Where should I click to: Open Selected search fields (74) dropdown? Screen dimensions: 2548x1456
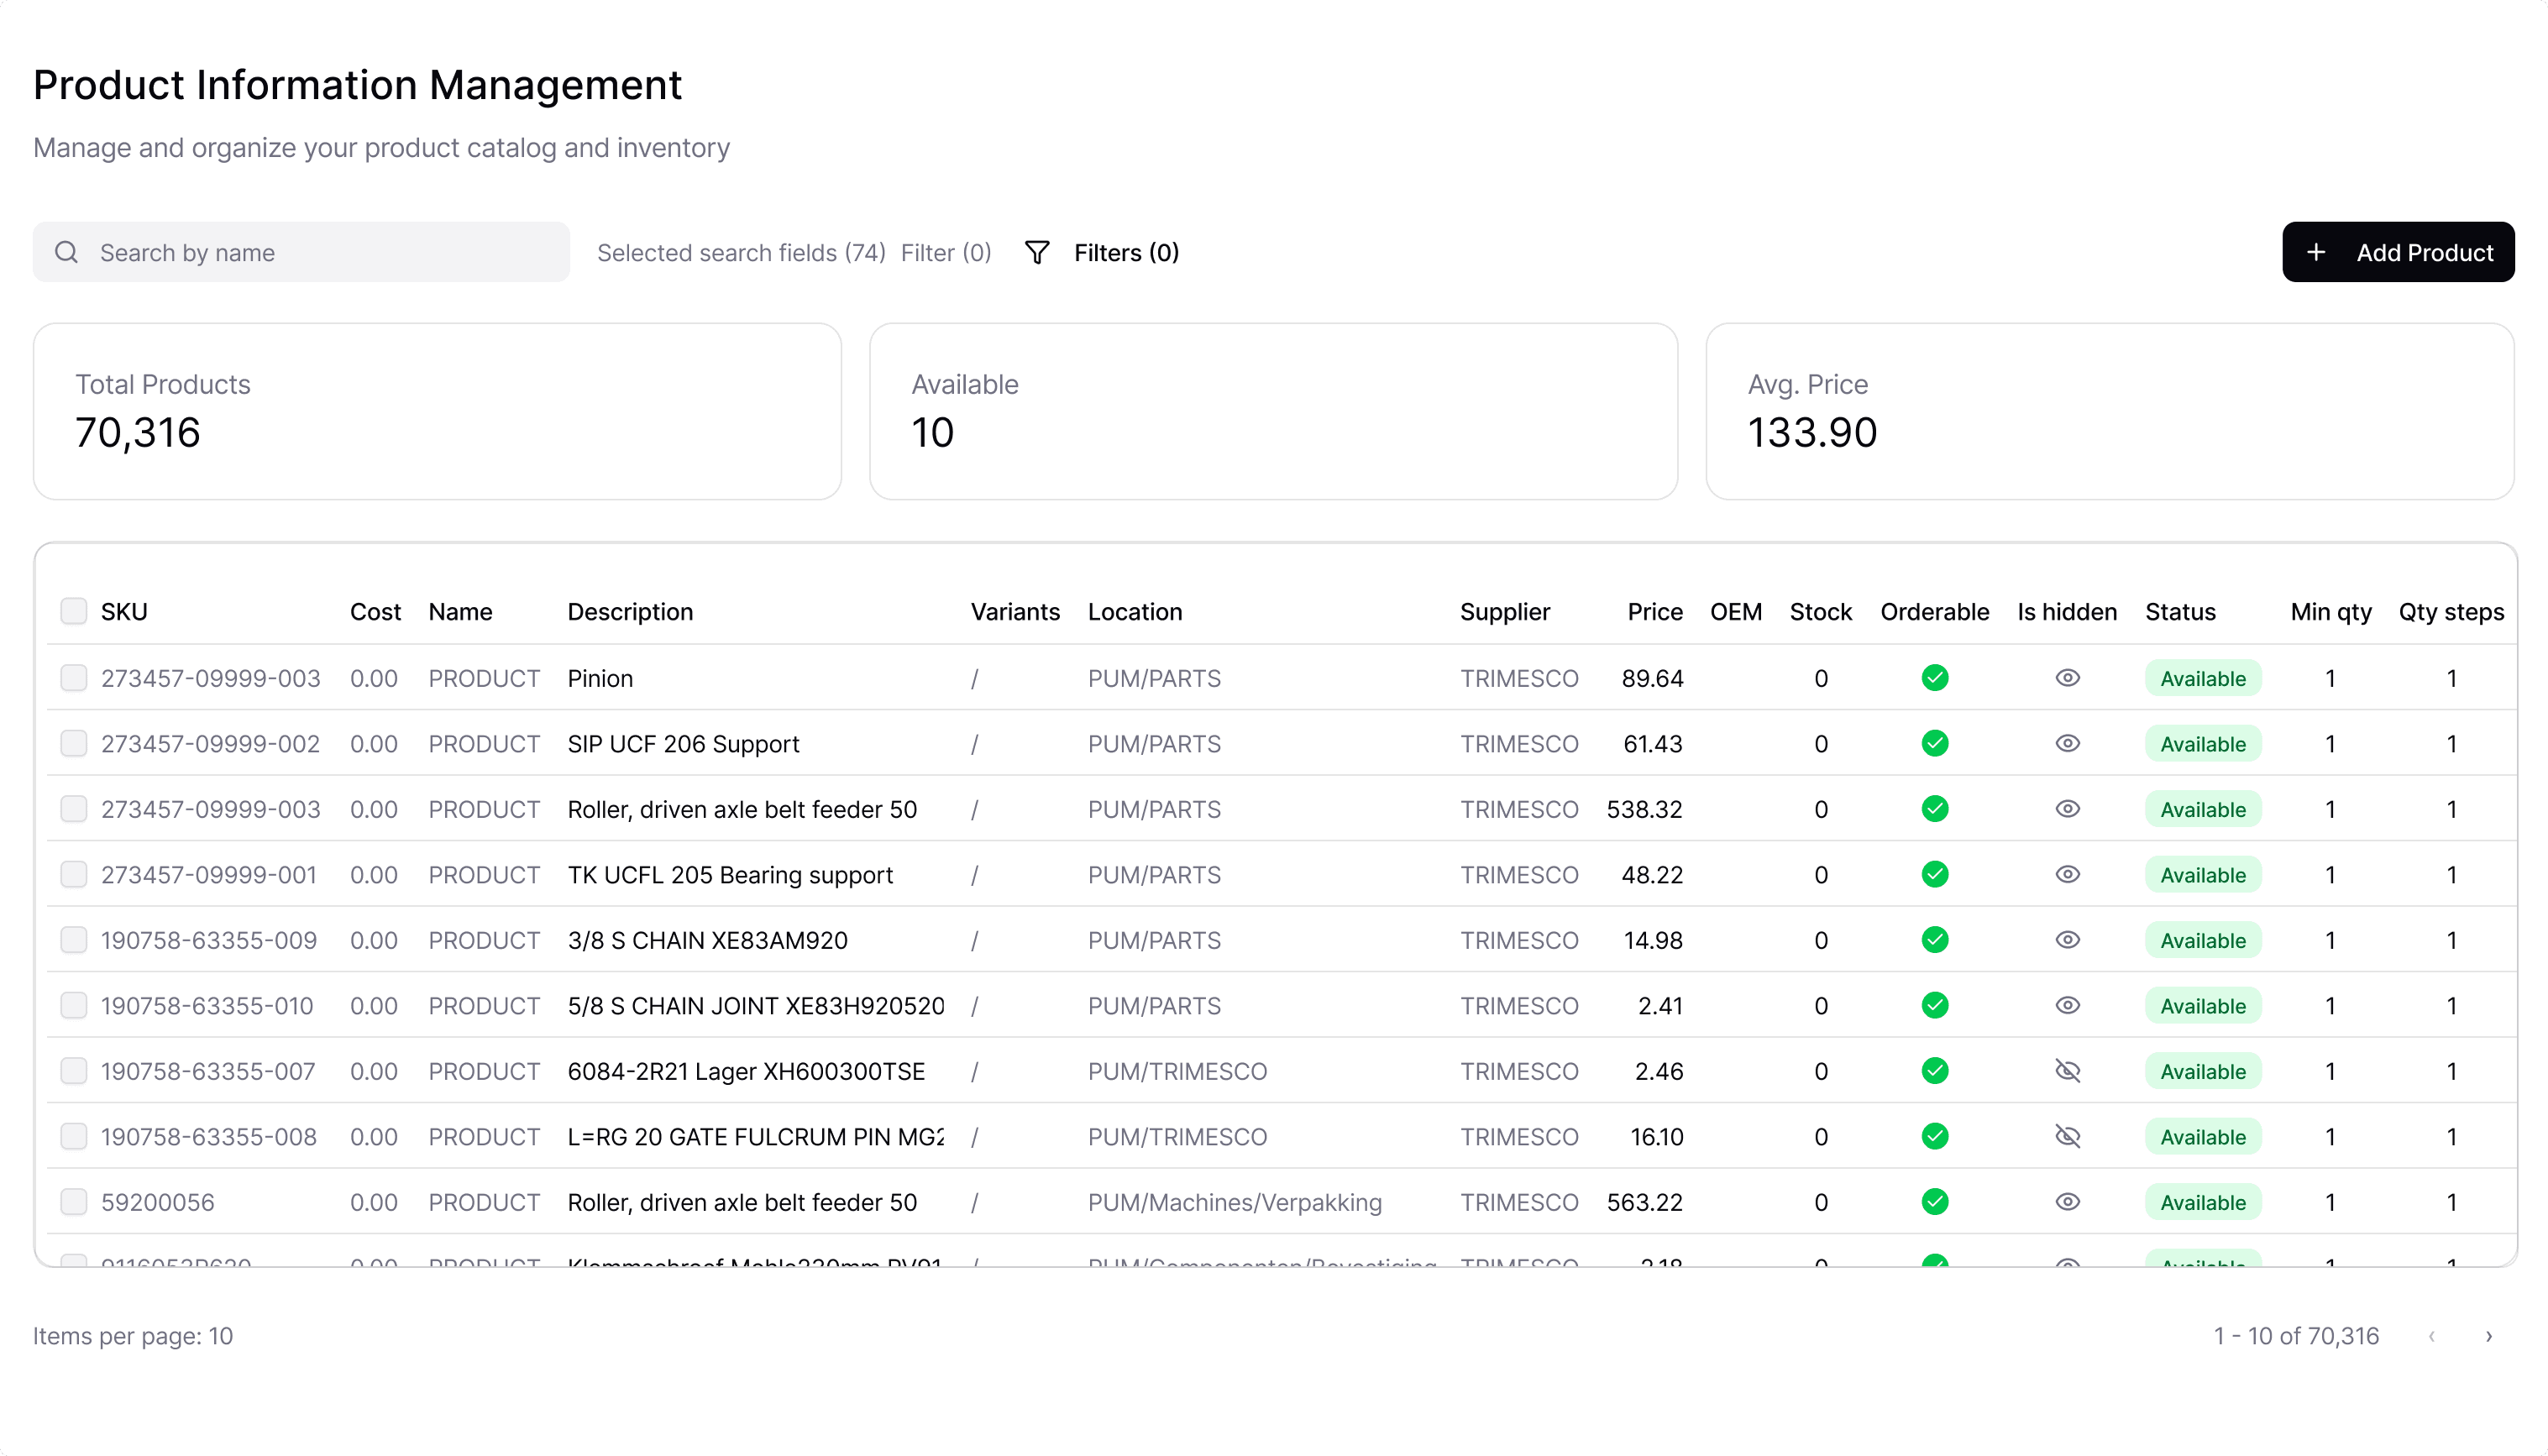[x=741, y=252]
